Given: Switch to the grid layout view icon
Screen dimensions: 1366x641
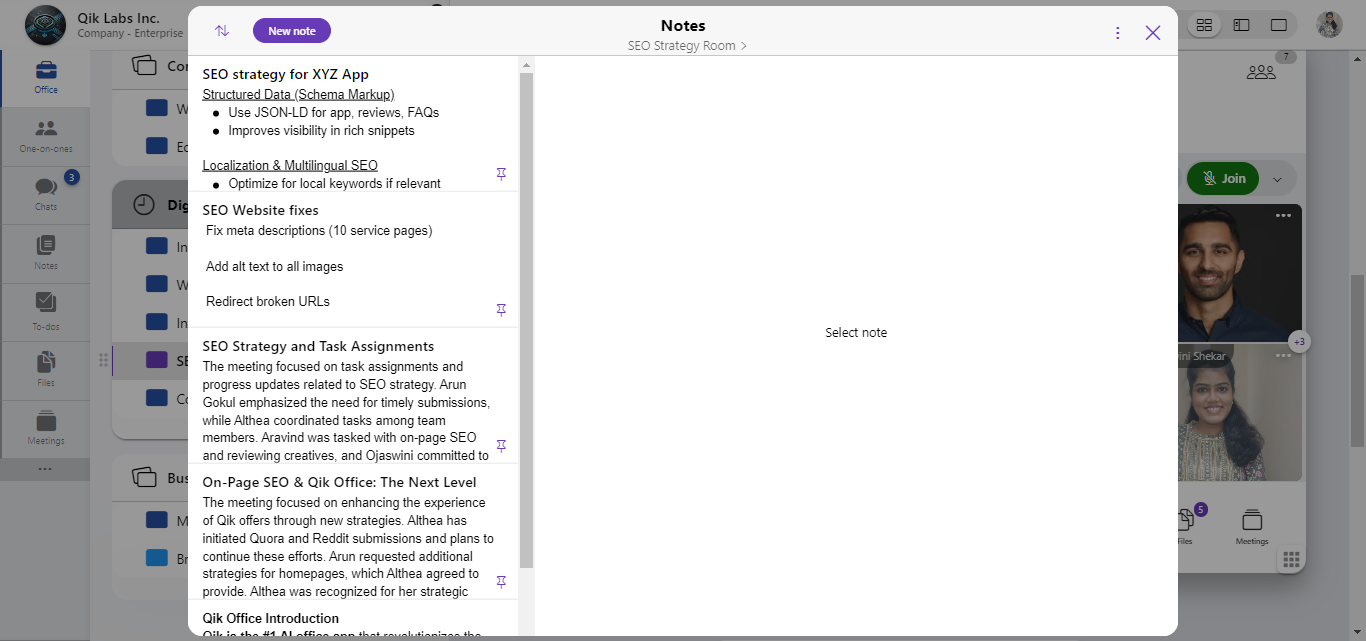Looking at the screenshot, I should click(1205, 25).
